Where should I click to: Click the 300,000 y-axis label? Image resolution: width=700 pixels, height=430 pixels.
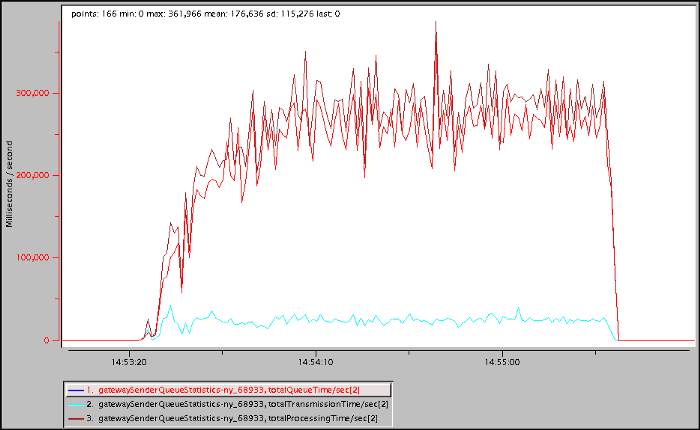(32, 93)
